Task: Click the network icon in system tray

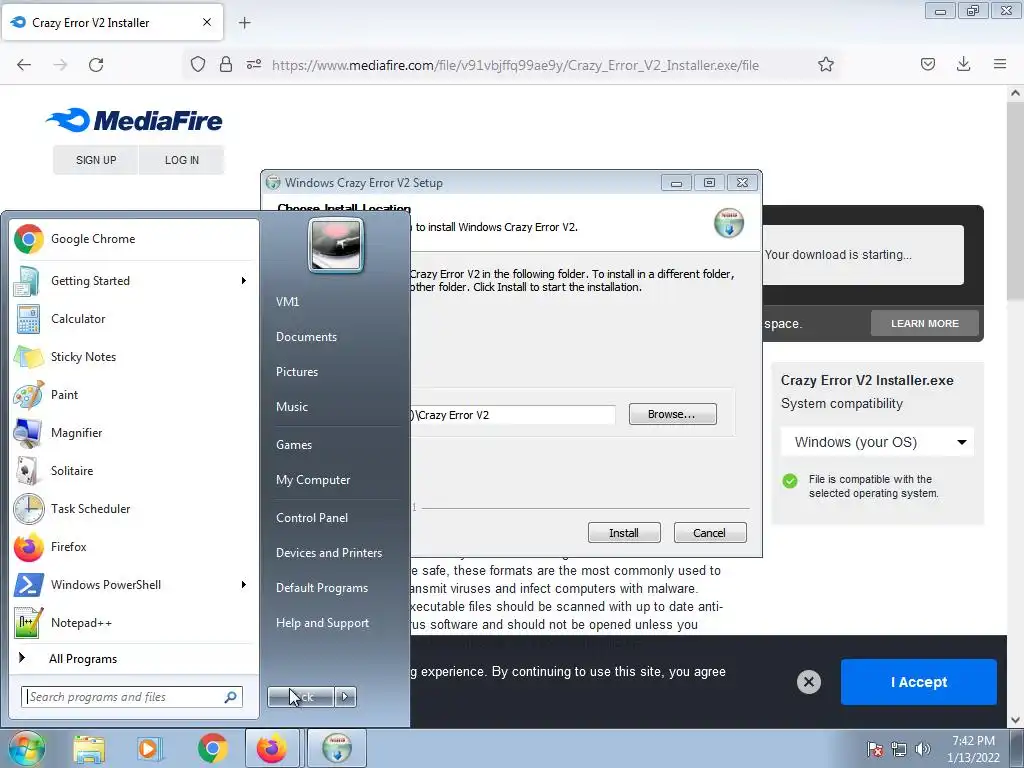Action: click(x=899, y=749)
